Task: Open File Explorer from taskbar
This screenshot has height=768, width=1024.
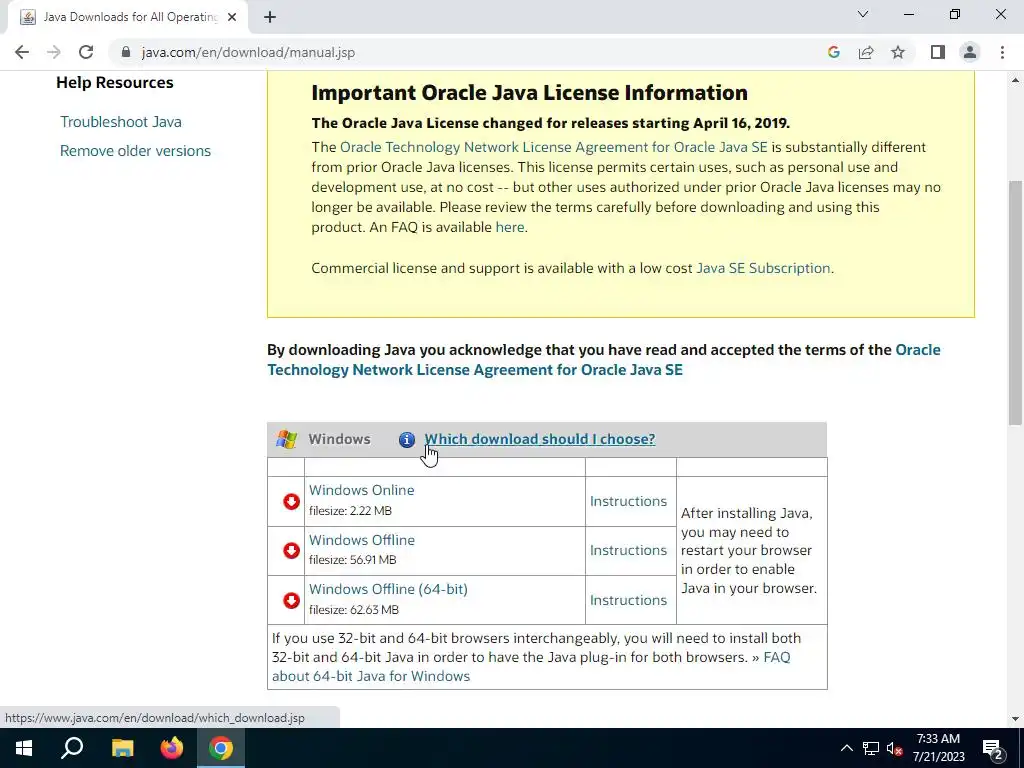Action: tap(122, 748)
